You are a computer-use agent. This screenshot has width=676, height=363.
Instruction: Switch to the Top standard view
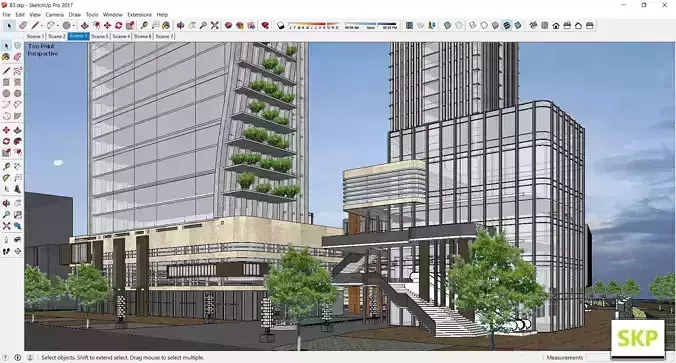545,25
